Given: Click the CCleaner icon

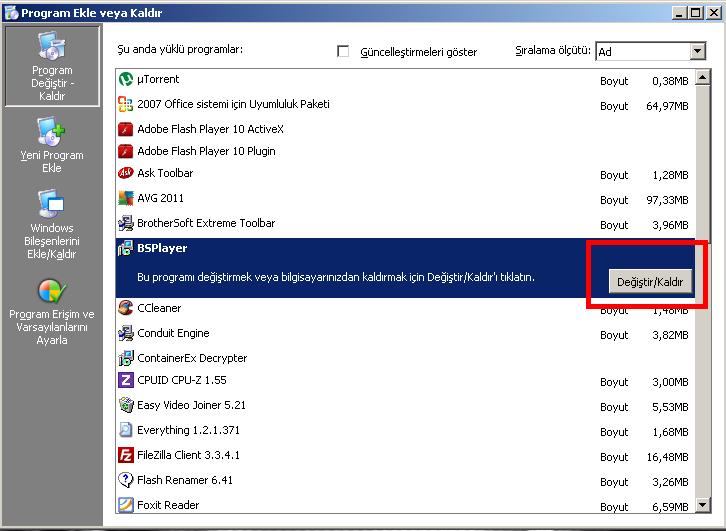Looking at the screenshot, I should point(125,308).
